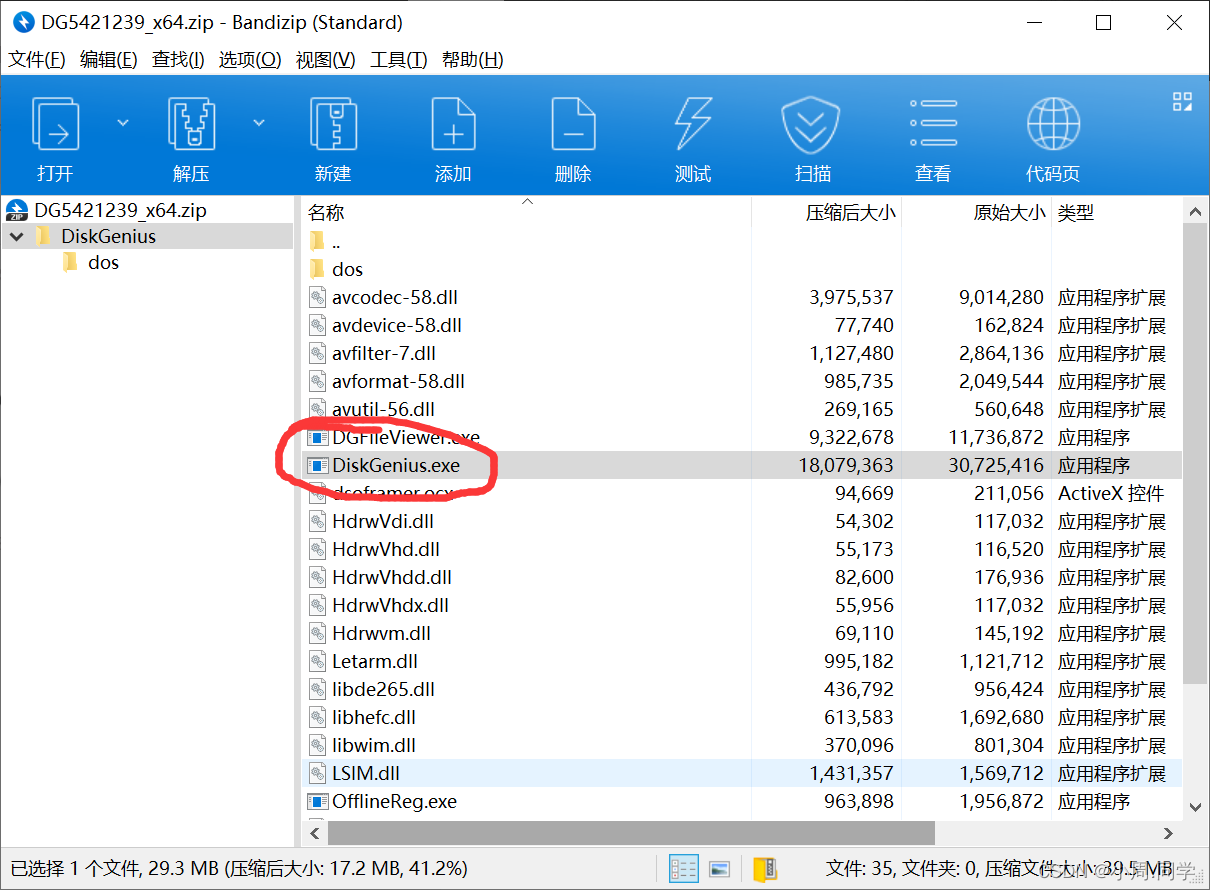
Task: Open dropdown arrow next to 解压
Action: [259, 123]
